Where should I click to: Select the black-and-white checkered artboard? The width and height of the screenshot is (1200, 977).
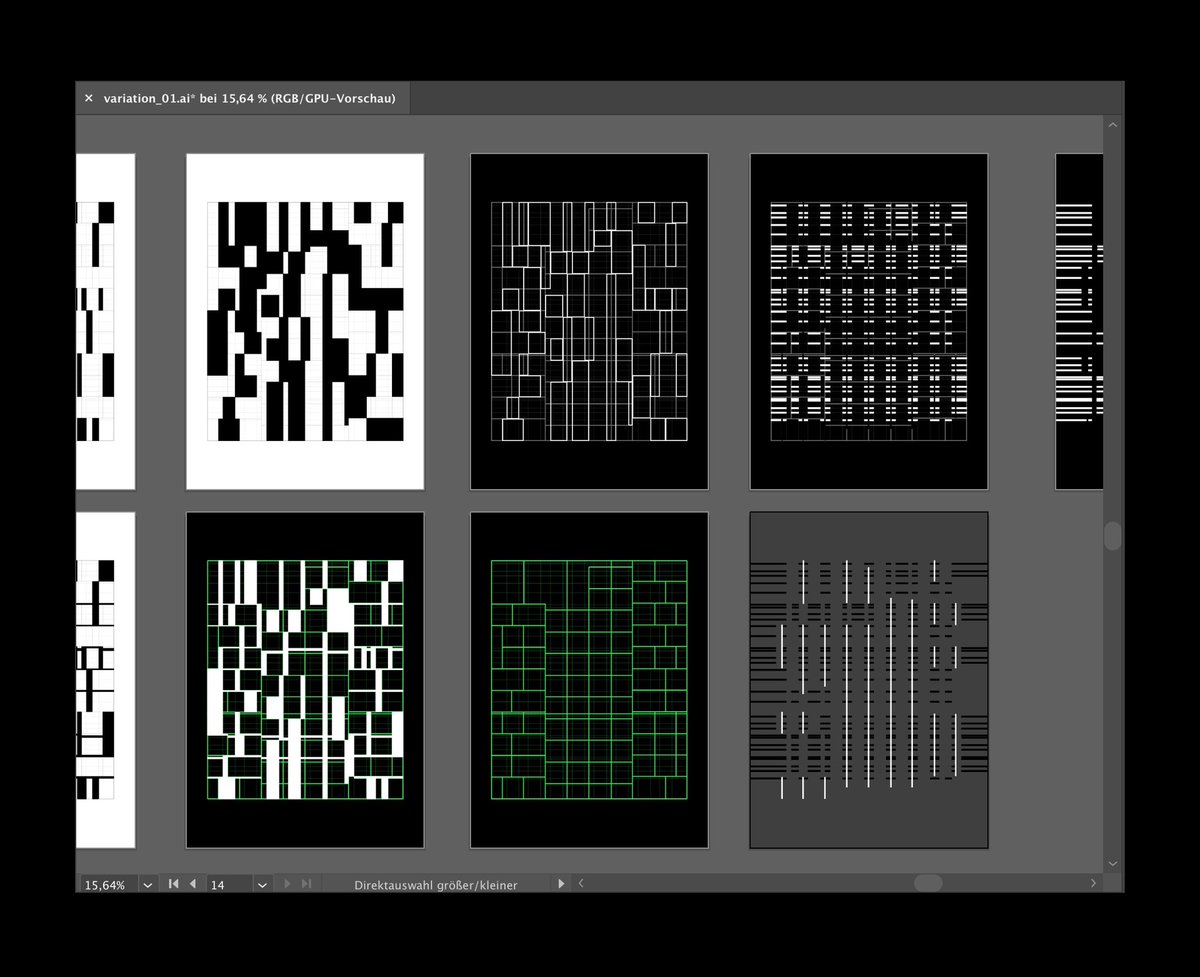click(x=305, y=320)
